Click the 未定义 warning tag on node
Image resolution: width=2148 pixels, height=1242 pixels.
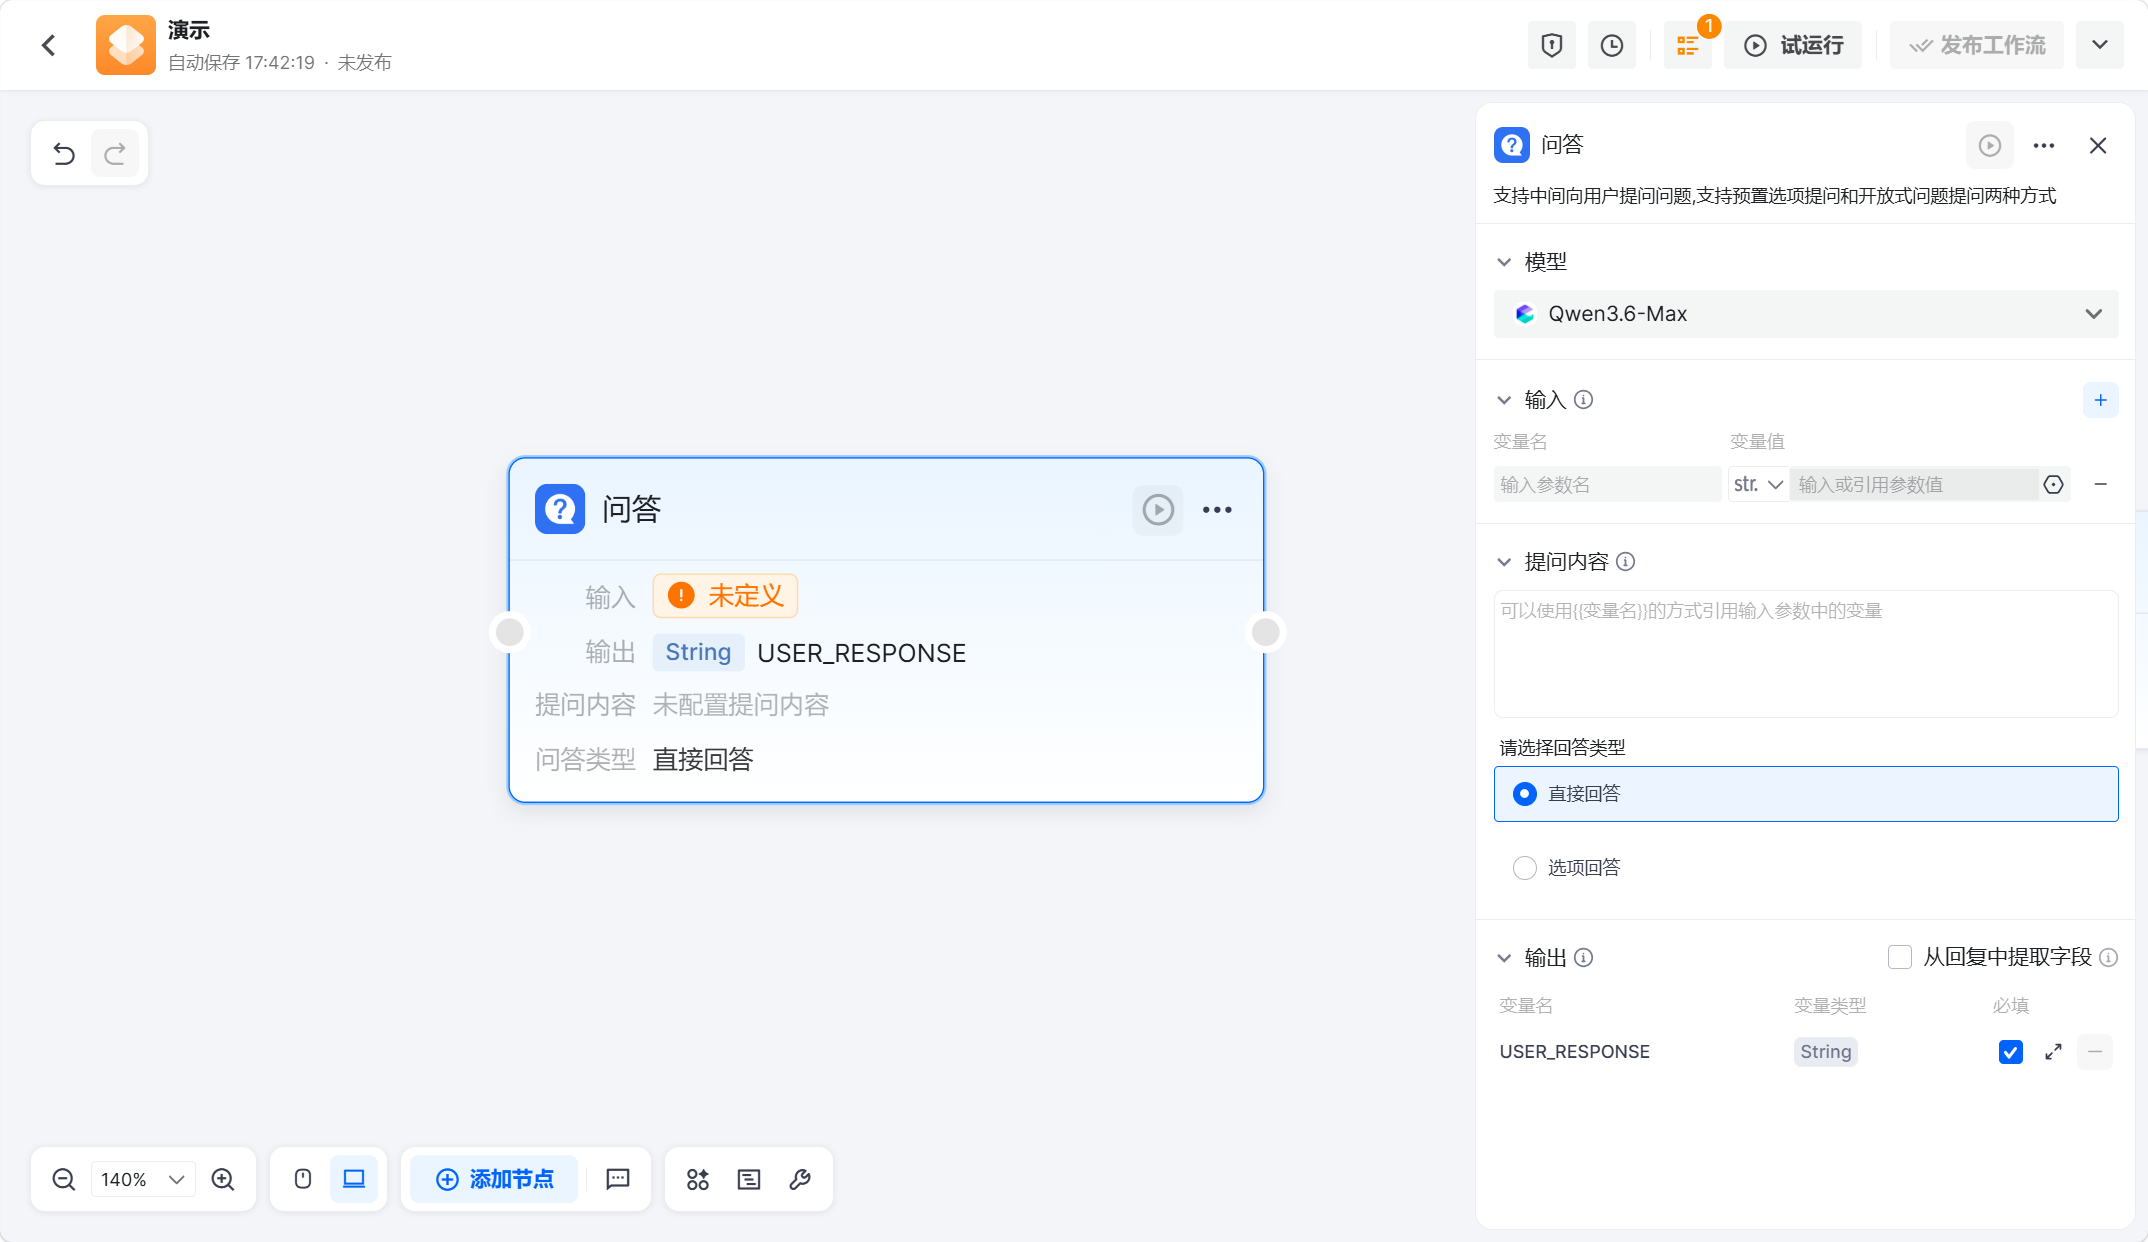pos(725,596)
